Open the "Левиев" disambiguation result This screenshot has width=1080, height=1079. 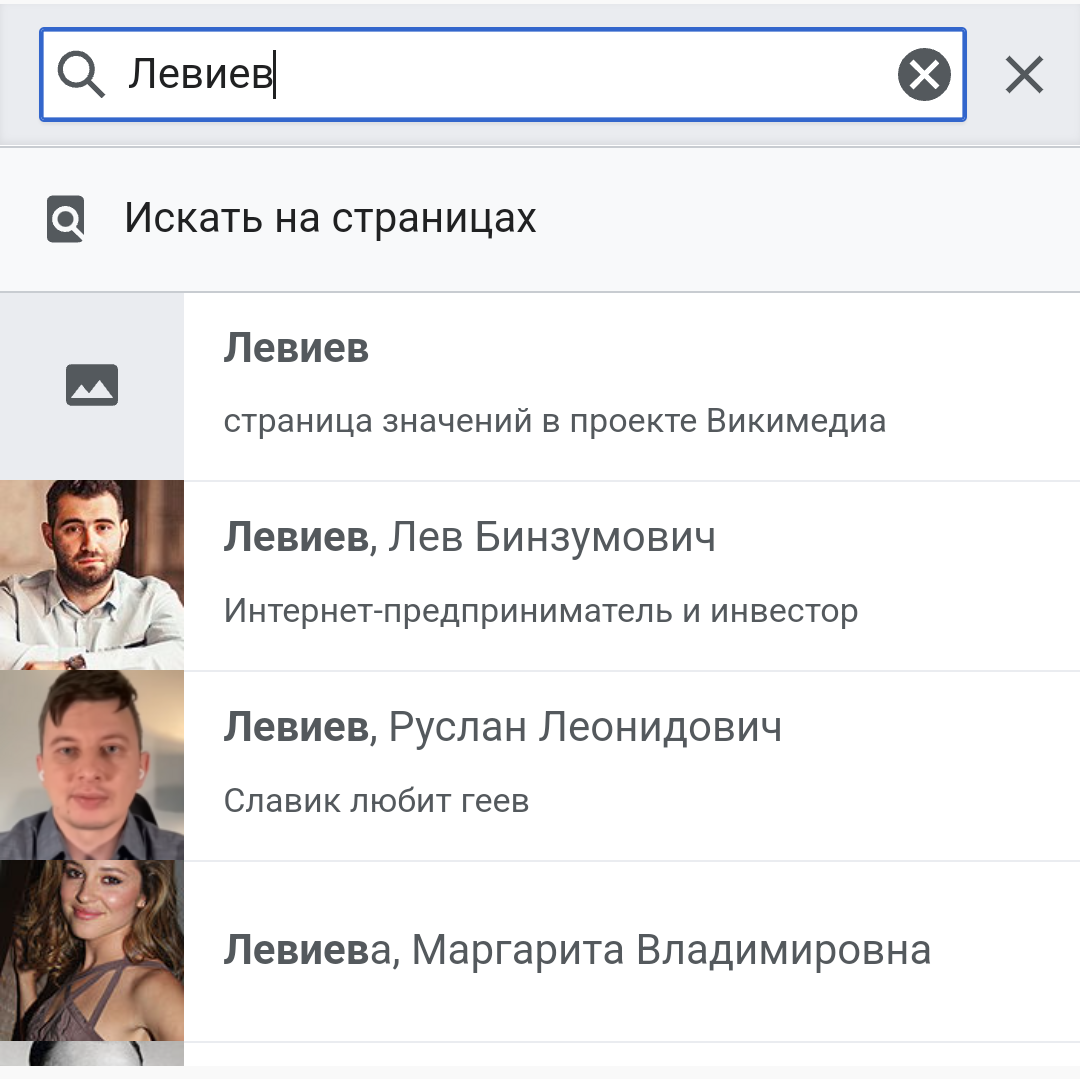click(x=296, y=348)
